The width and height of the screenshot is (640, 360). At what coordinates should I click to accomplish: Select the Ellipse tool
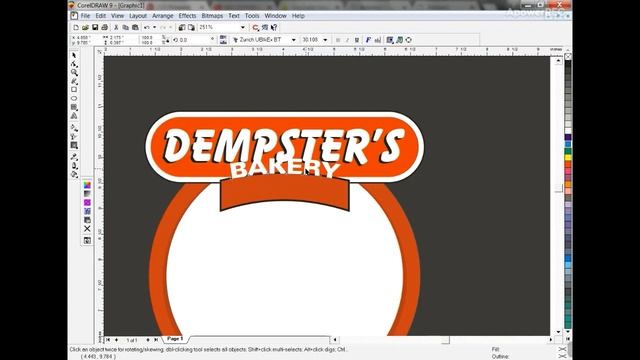(x=74, y=98)
